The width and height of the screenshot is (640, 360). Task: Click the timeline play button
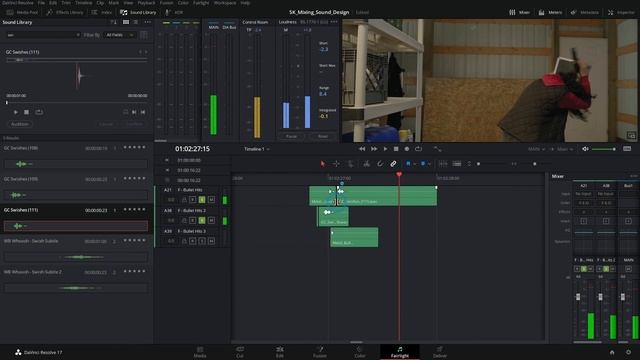pyautogui.click(x=385, y=149)
